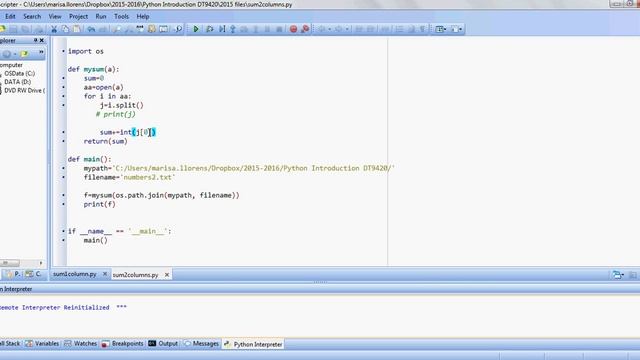The image size is (640, 360).
Task: Toggle breakpoint on 'for i in aa:' line
Action: [63, 96]
